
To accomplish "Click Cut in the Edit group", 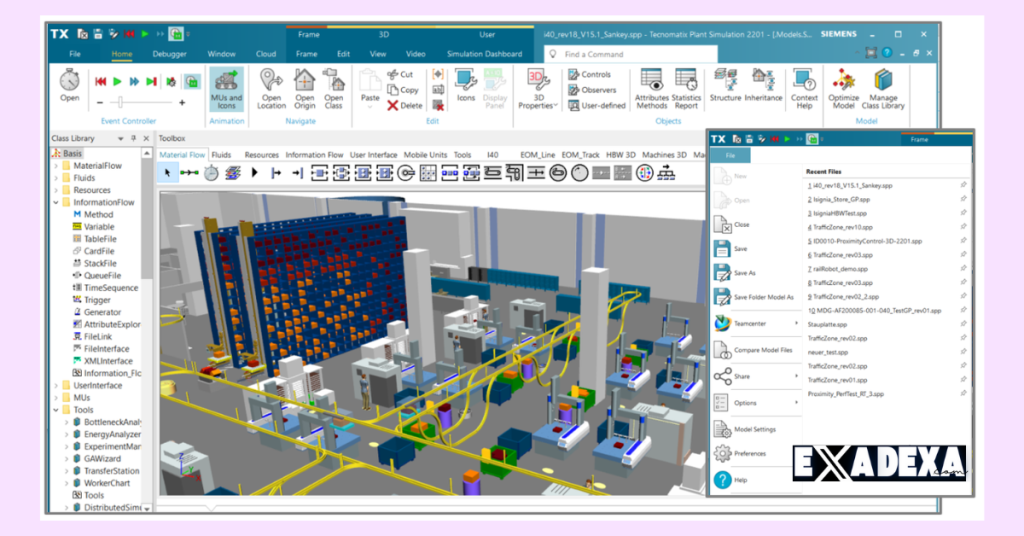I will (x=400, y=74).
